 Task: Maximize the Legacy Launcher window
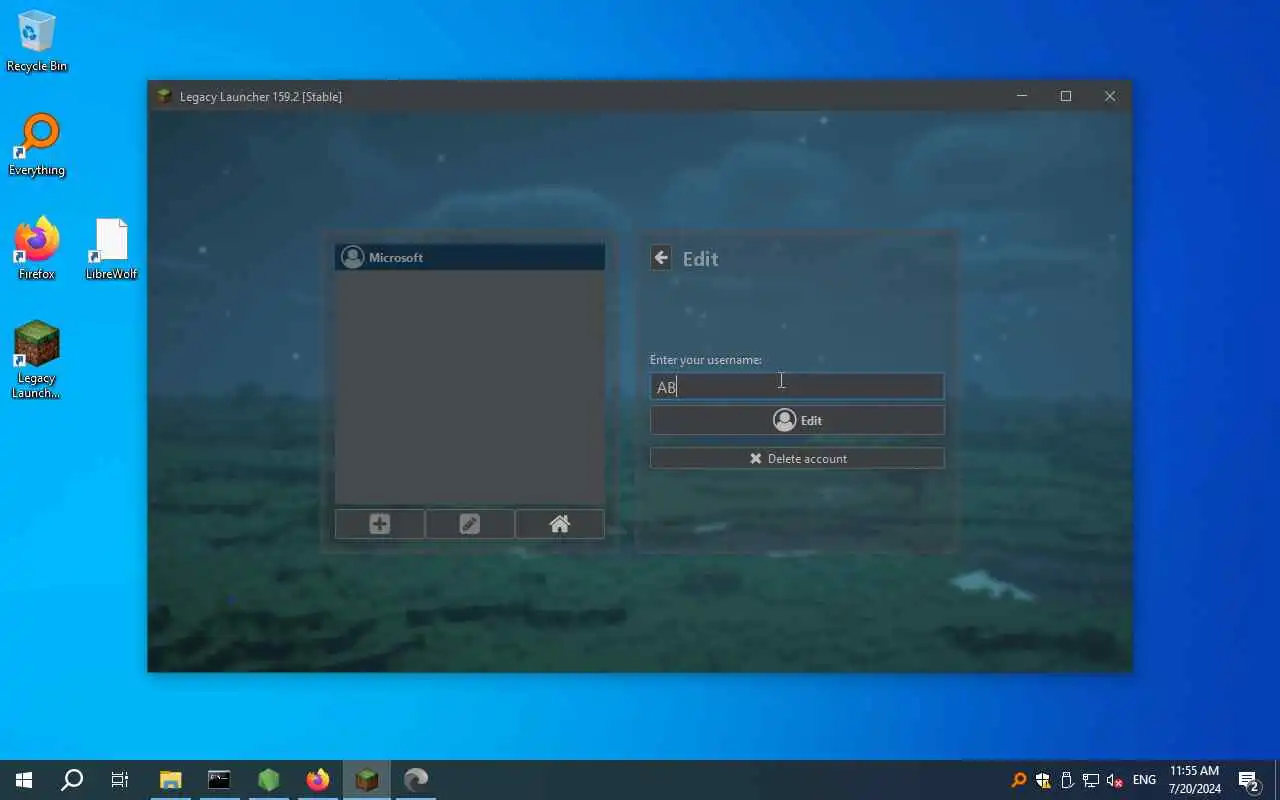pos(1066,96)
